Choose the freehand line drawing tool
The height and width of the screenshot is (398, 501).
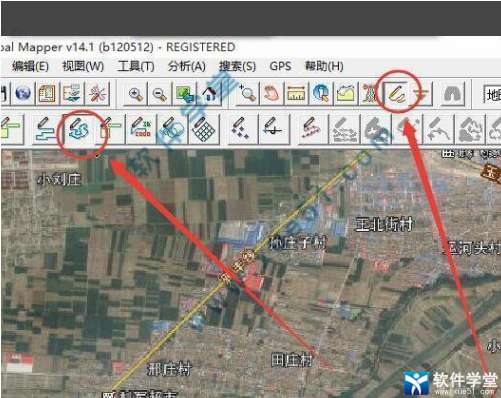[79, 129]
